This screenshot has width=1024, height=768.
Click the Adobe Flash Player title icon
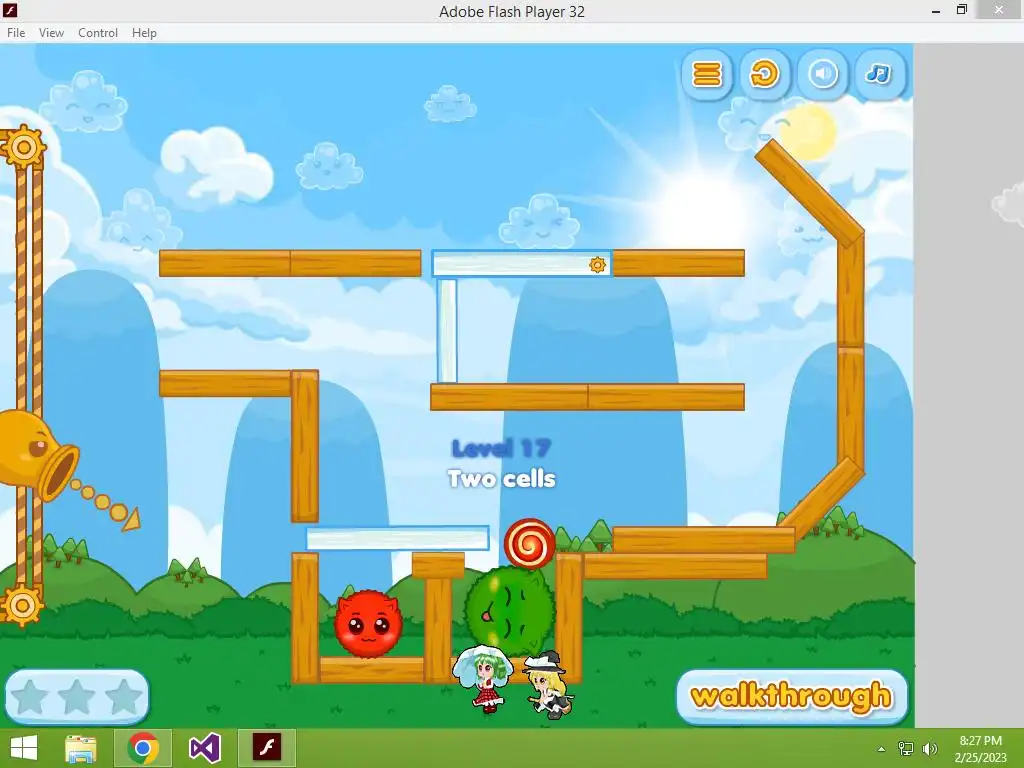click(9, 10)
